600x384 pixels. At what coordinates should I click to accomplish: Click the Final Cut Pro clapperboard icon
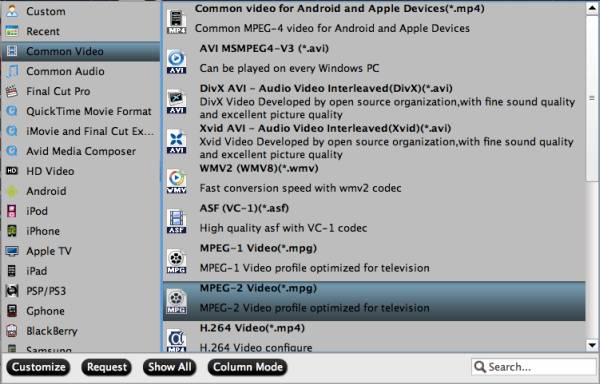[12, 91]
